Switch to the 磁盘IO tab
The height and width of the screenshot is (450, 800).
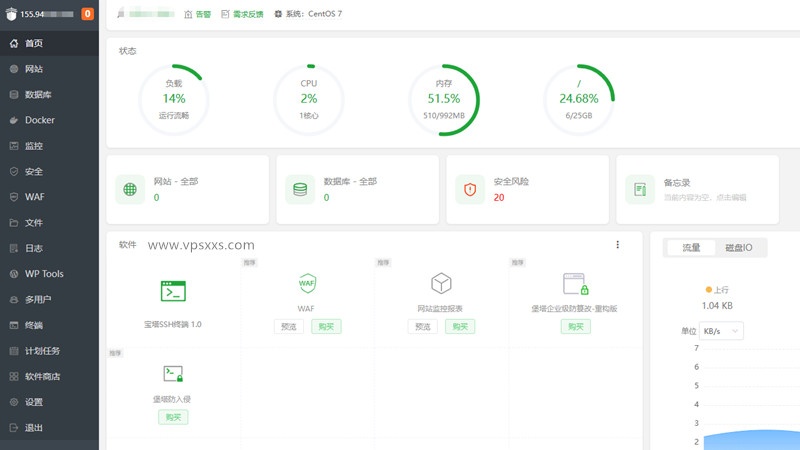pos(738,247)
